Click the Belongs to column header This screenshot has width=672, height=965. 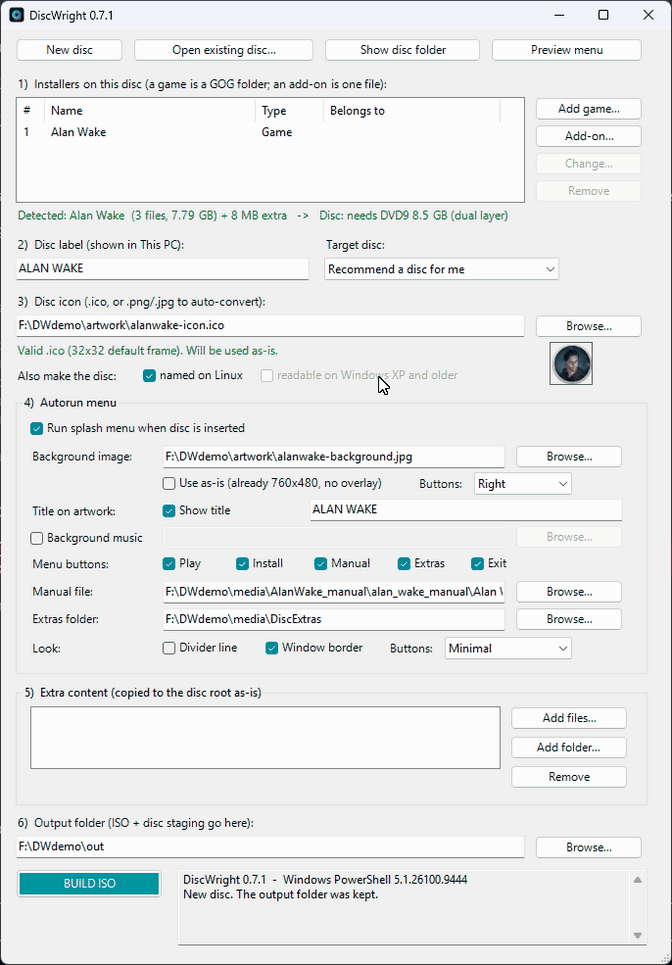tap(411, 111)
